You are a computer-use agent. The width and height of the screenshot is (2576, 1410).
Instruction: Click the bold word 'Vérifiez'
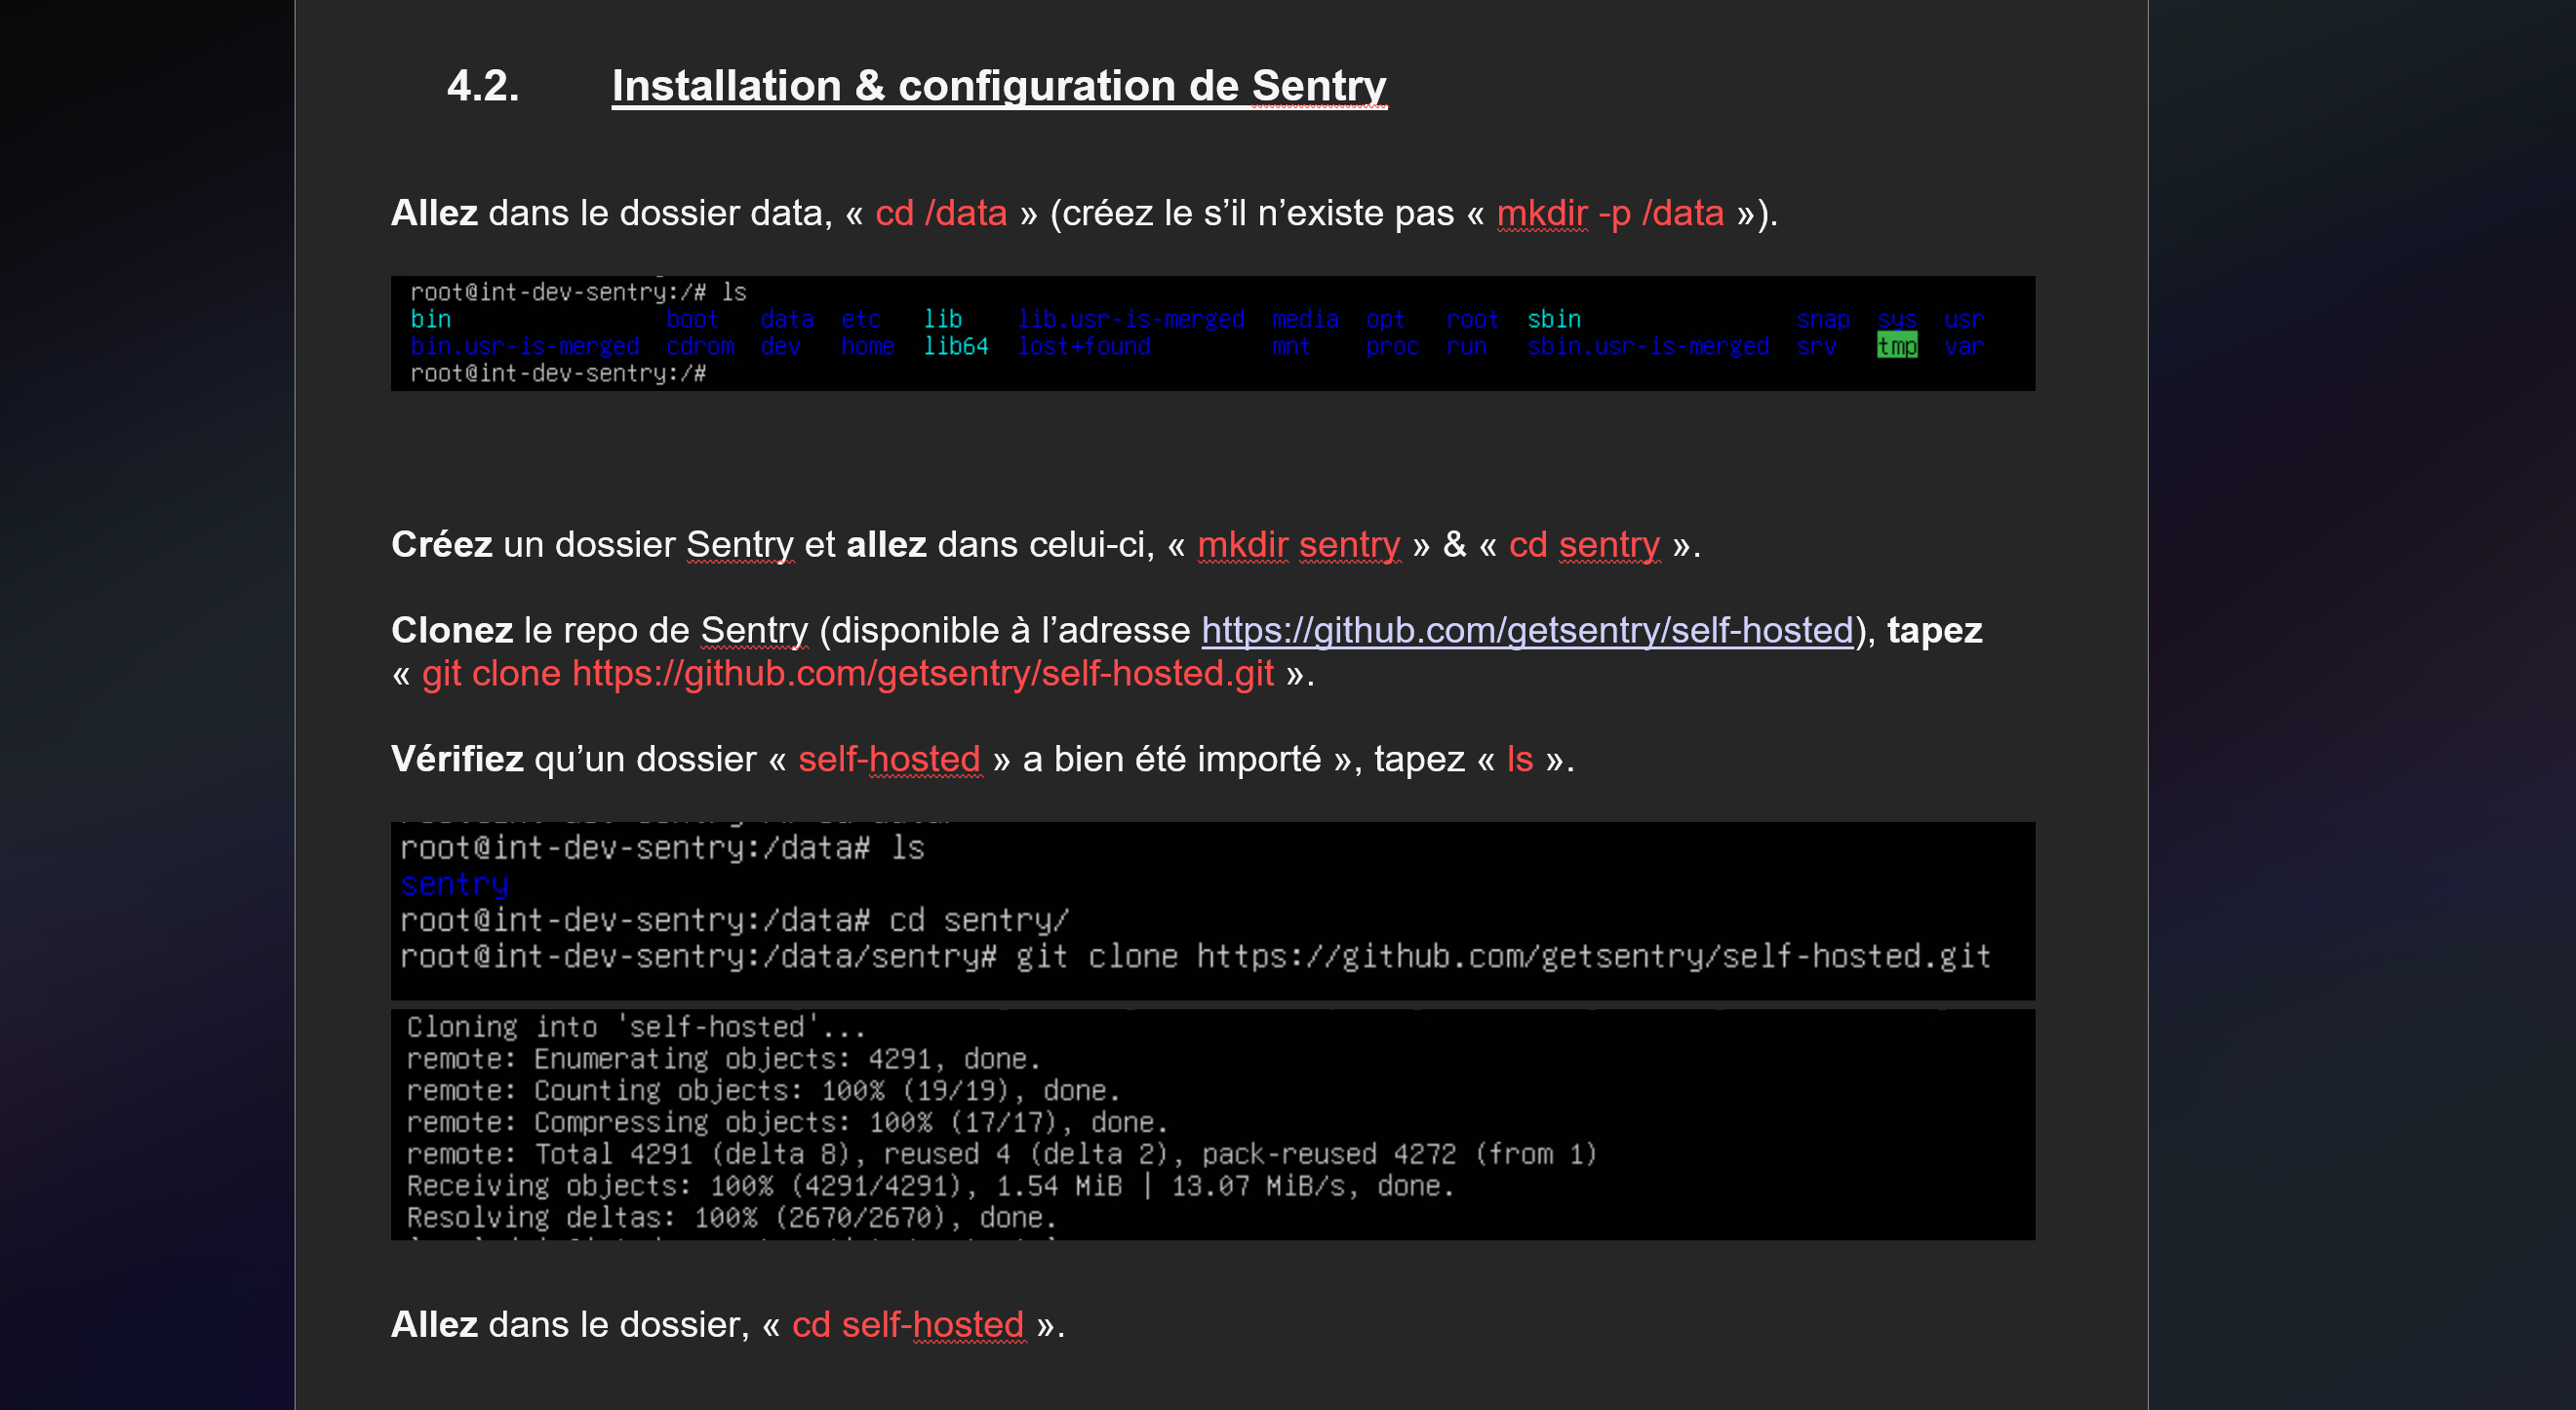[x=457, y=759]
